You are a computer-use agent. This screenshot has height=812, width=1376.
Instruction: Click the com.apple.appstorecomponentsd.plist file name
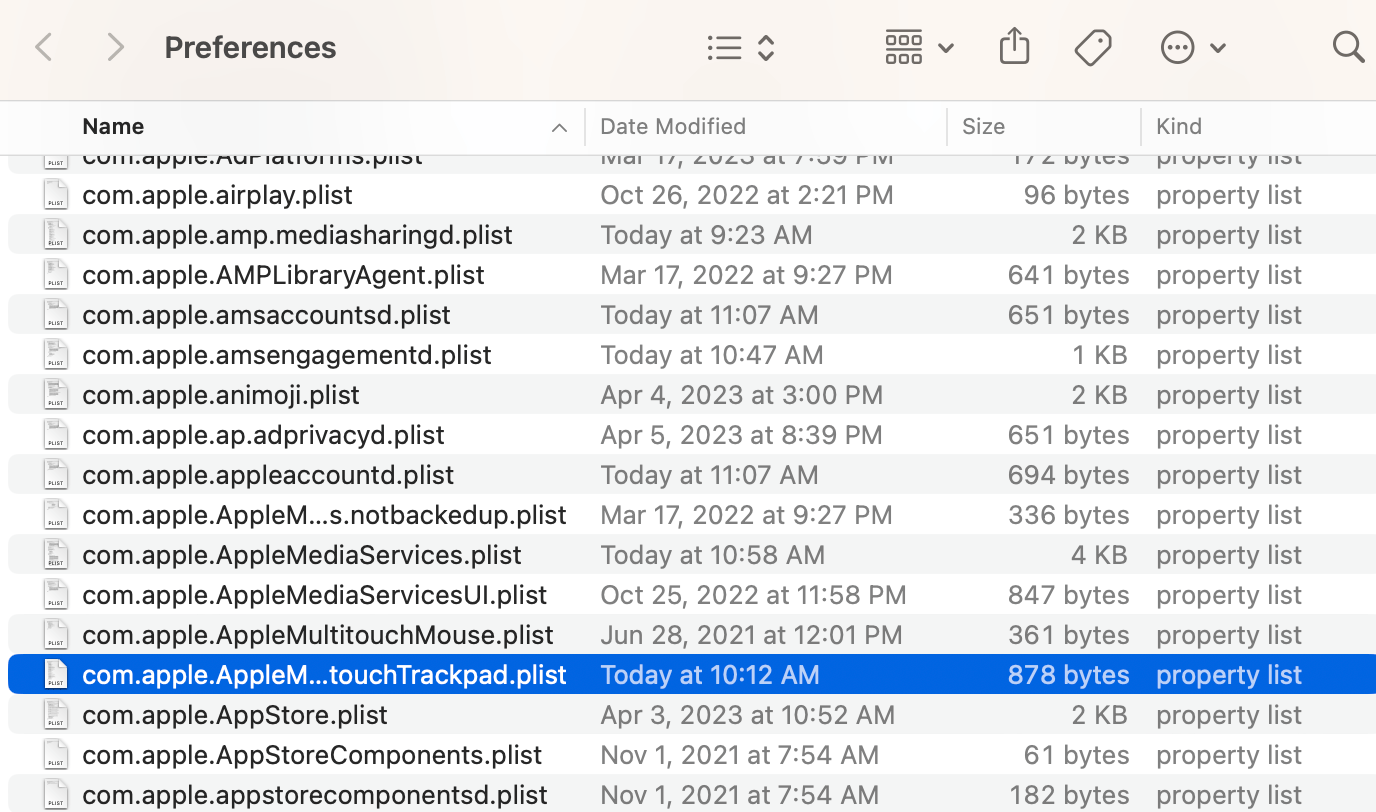pyautogui.click(x=315, y=795)
